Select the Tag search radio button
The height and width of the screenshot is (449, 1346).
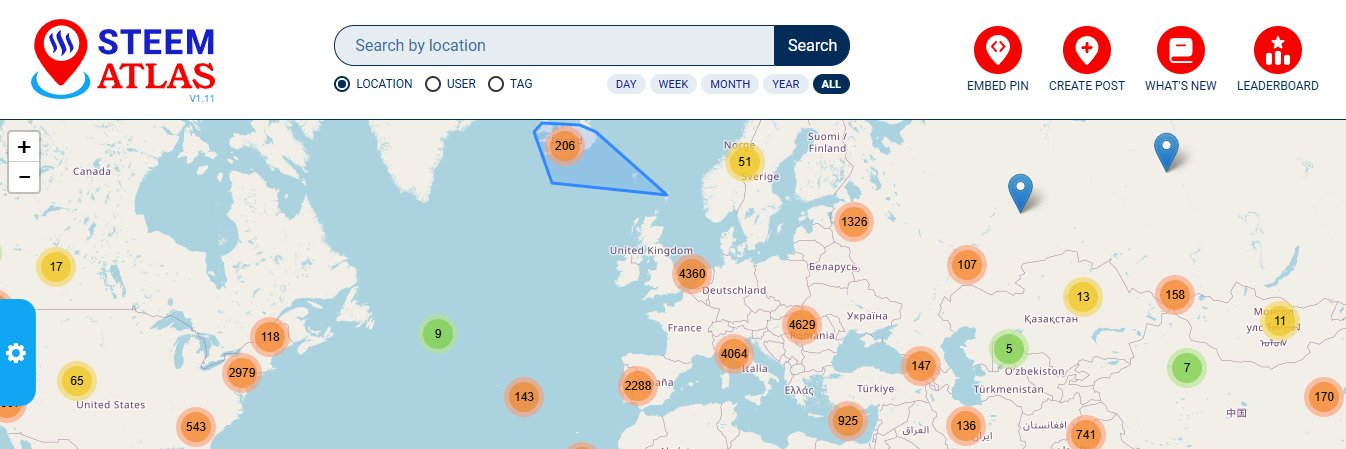496,84
